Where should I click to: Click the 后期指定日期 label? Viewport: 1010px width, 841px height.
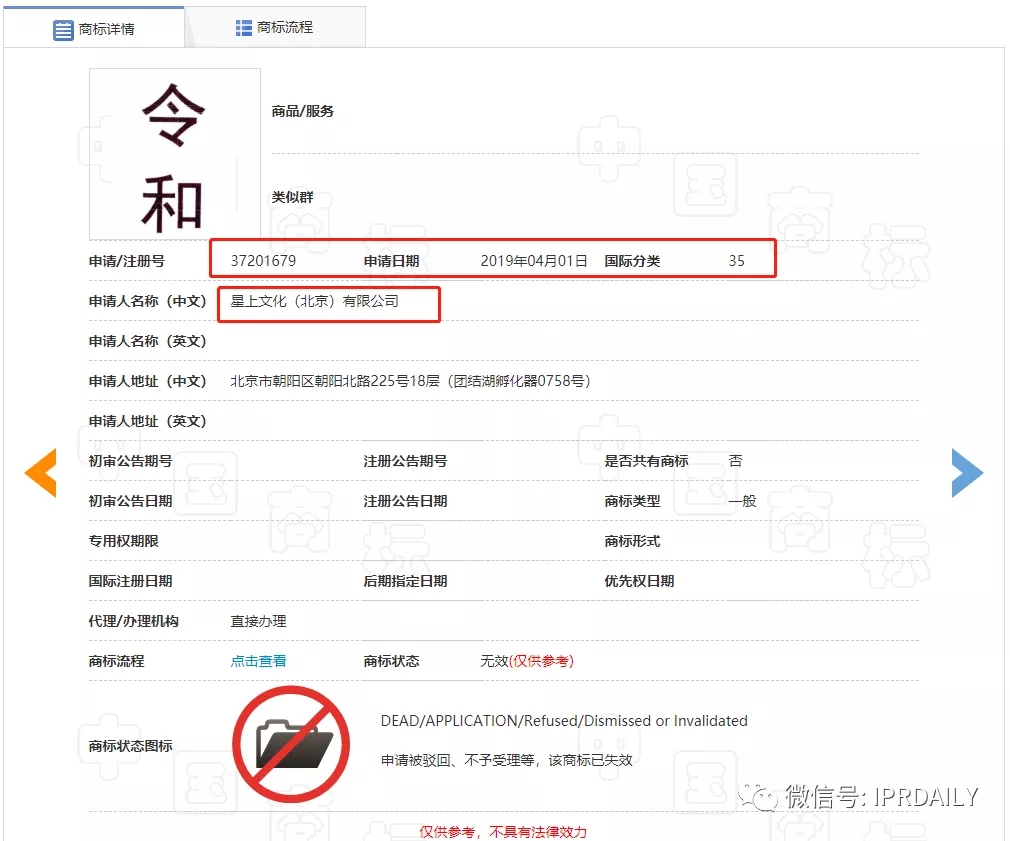[405, 581]
